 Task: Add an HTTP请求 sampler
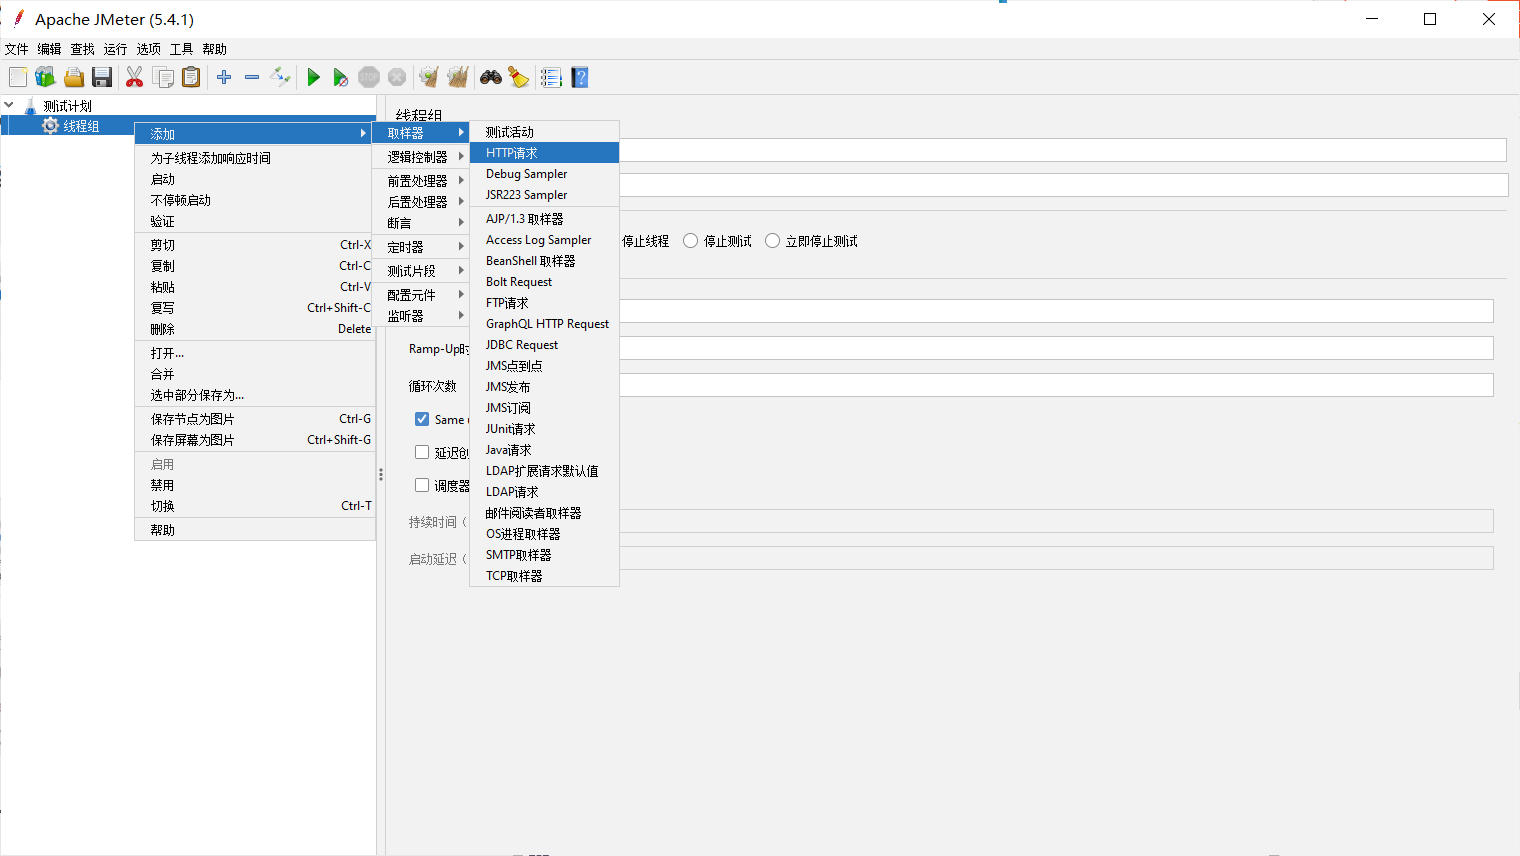pos(544,153)
